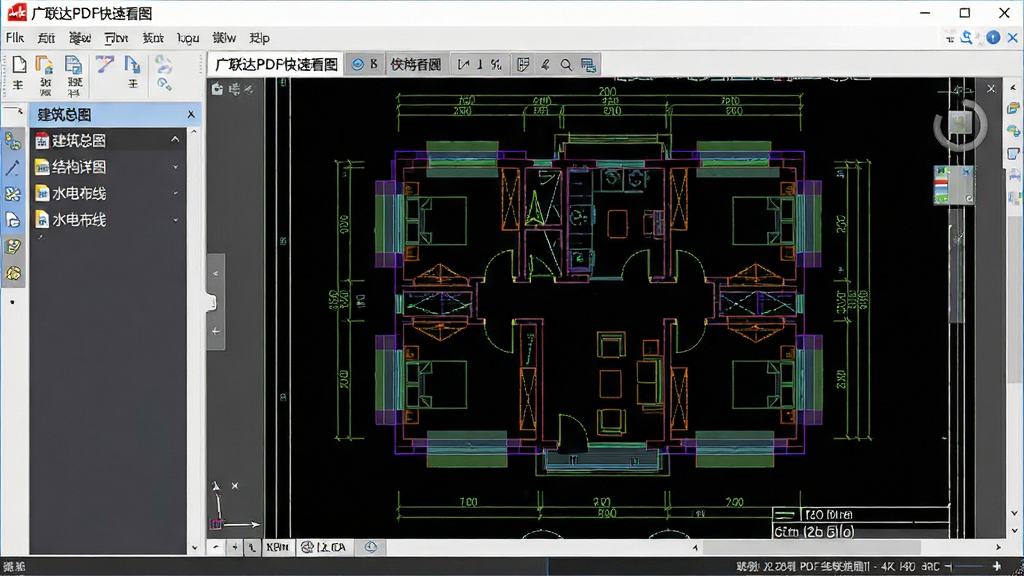1024x576 pixels.
Task: Close the 建筑总图 side panel
Action: point(191,114)
